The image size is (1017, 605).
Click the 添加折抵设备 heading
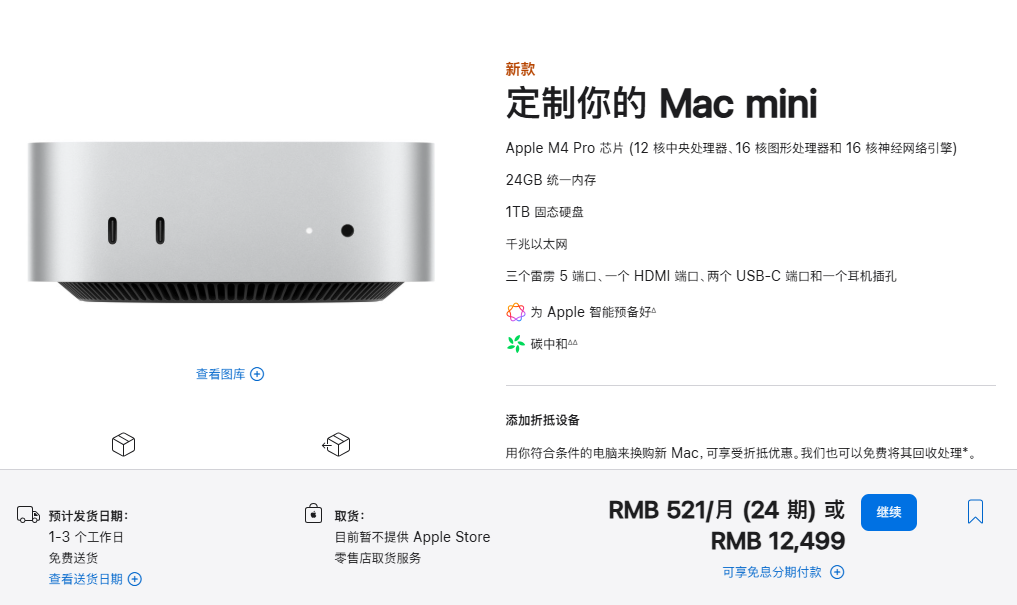[542, 420]
